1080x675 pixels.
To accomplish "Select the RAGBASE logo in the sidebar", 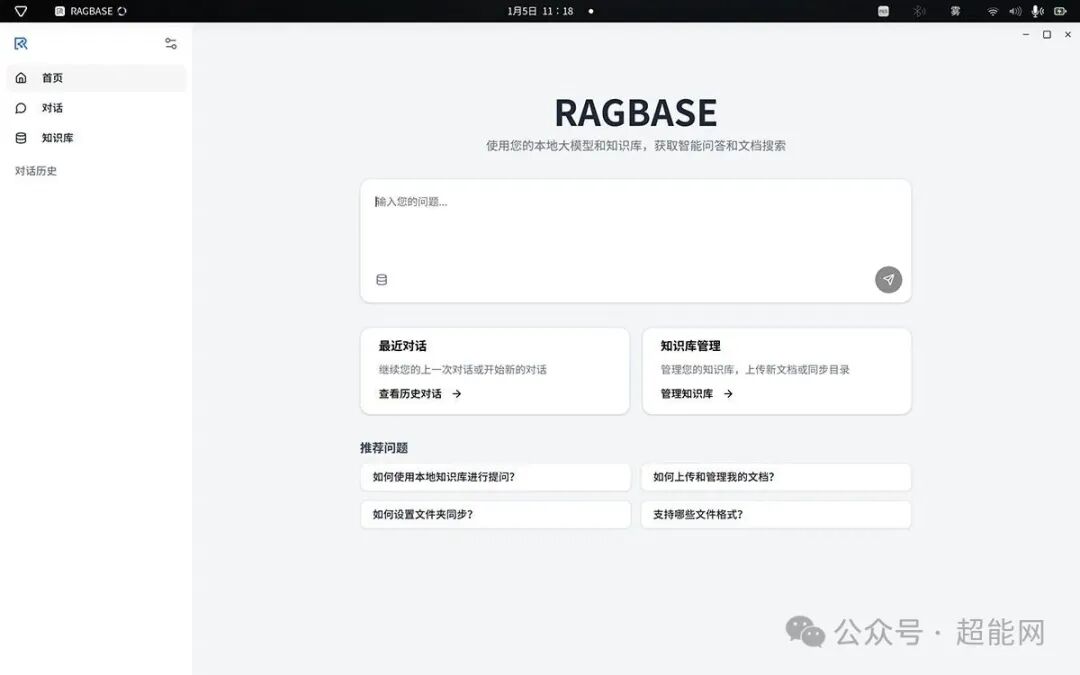I will tap(20, 43).
